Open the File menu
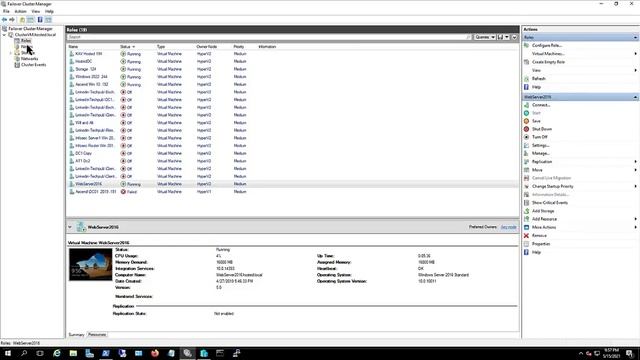This screenshot has width=640, height=360. 6,11
